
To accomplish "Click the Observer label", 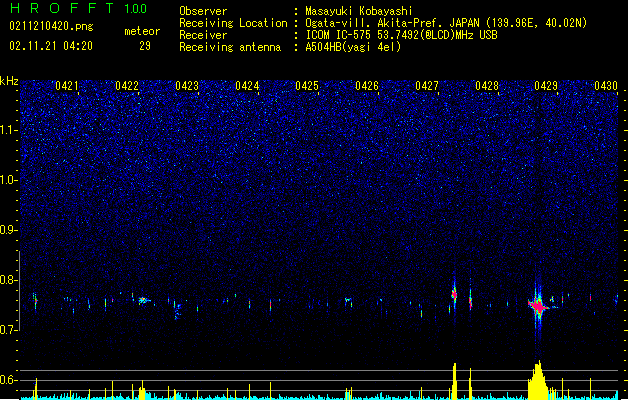I will coord(203,11).
